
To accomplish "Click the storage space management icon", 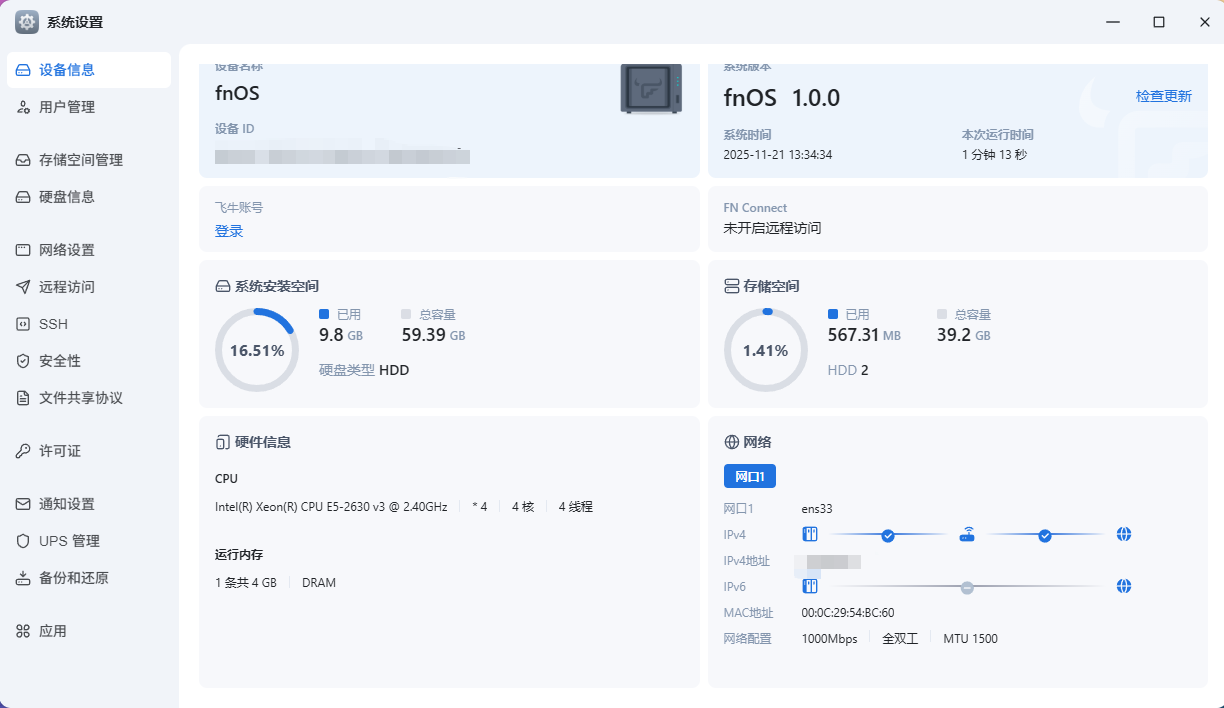I will (23, 160).
